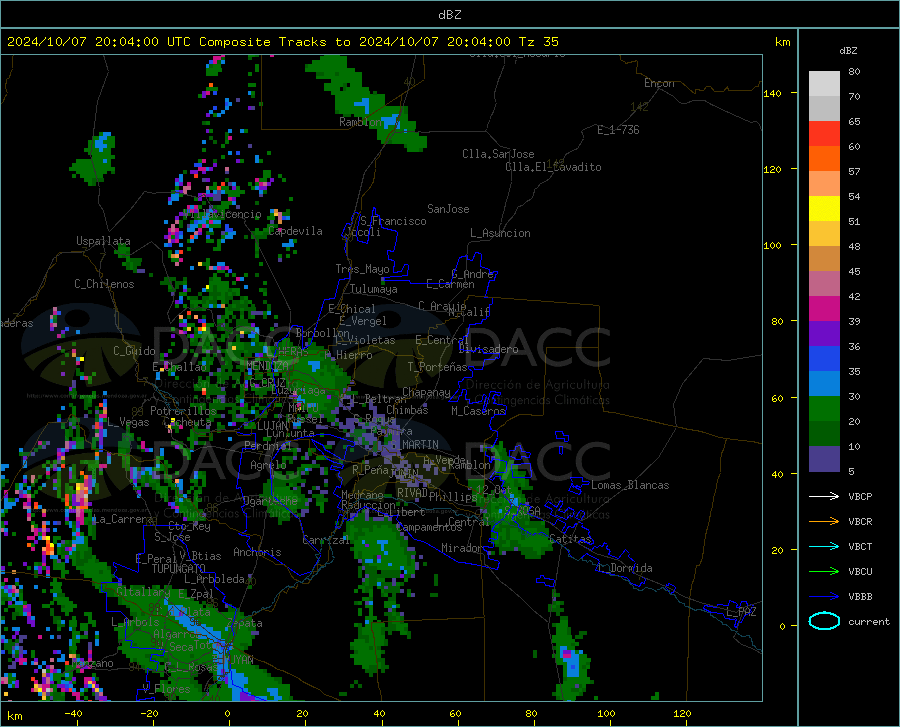
Task: Click the Clla.El_Cavadito place label
Action: point(553,167)
